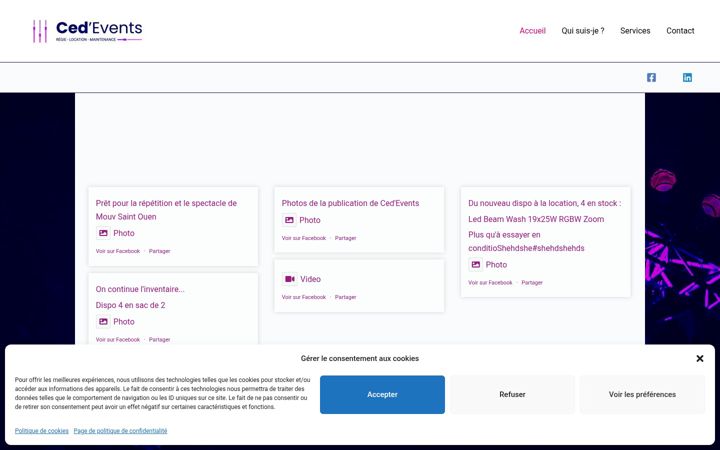The height and width of the screenshot is (450, 720).
Task: Open the Services menu item
Action: tap(635, 31)
